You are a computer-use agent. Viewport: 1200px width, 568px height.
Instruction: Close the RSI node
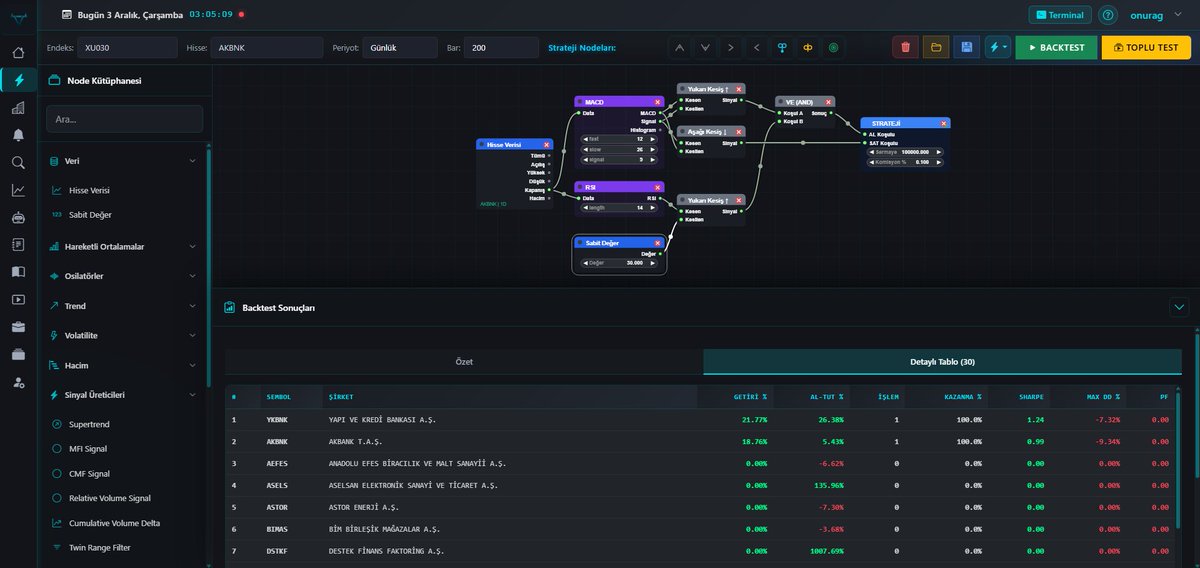pos(657,187)
